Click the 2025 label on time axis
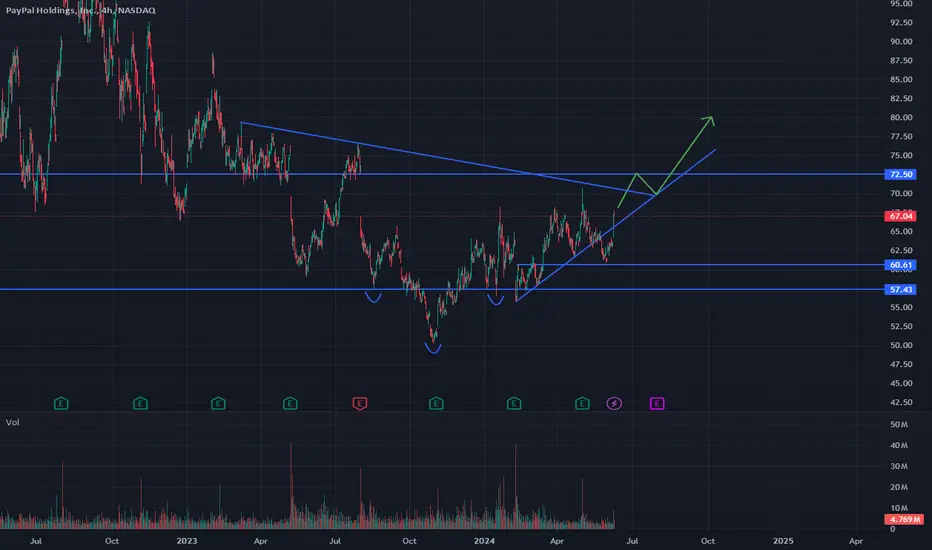Screen dimensions: 932x550 click(x=783, y=540)
